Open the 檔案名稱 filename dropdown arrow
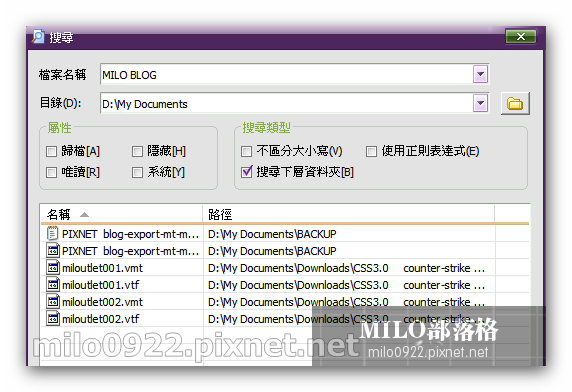Viewport: 572px width, 392px height. point(480,74)
